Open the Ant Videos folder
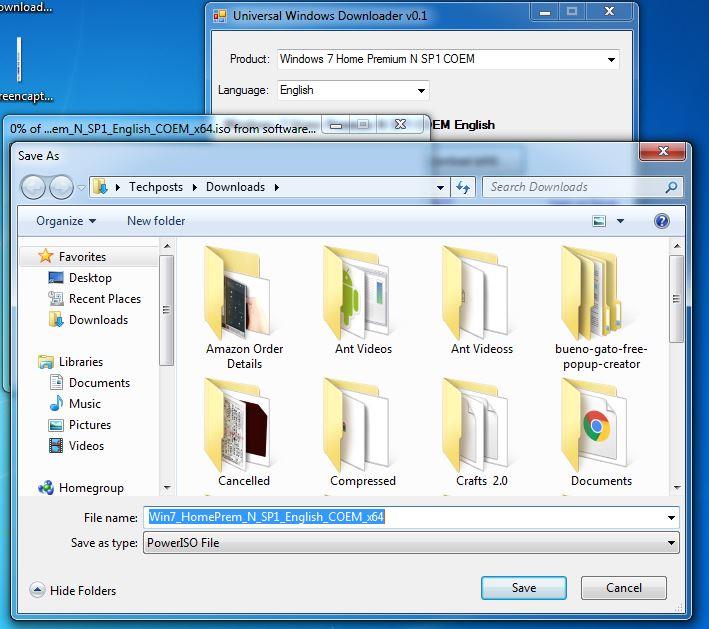 363,301
